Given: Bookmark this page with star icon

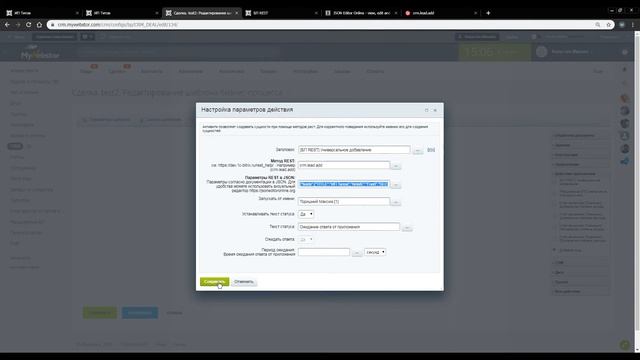Looking at the screenshot, I should 609,25.
